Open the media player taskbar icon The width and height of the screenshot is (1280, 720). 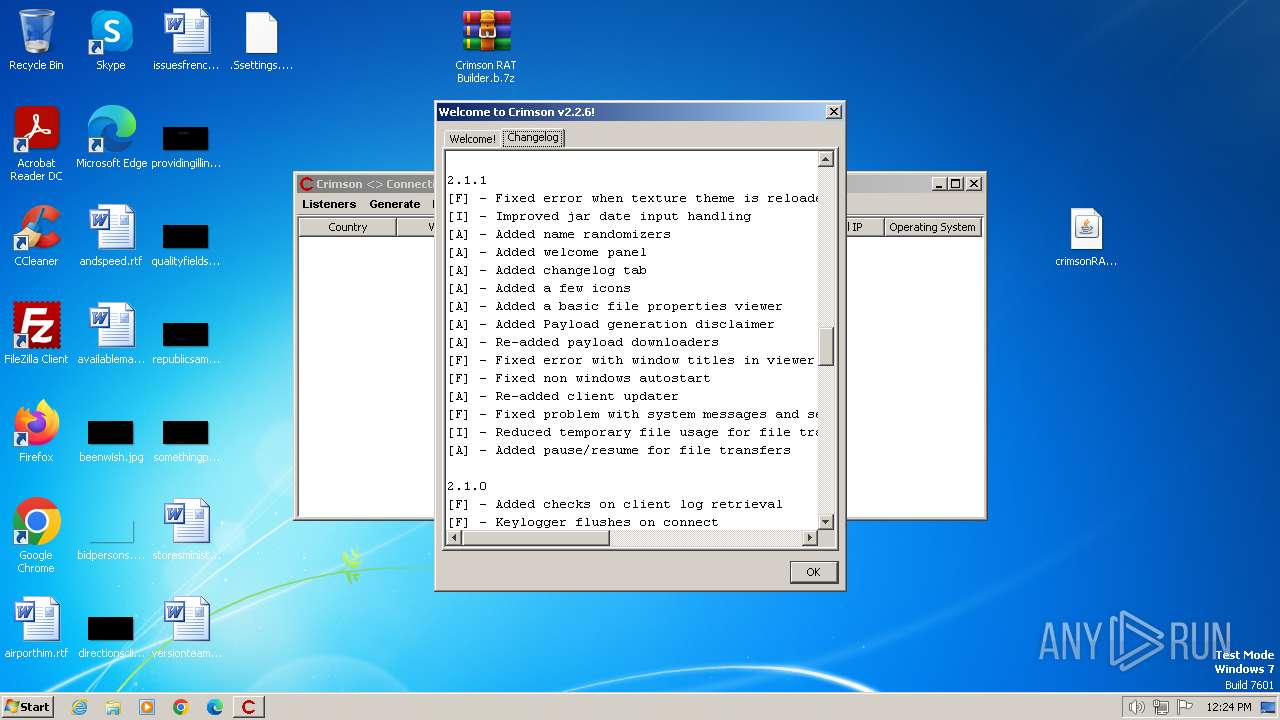point(147,707)
